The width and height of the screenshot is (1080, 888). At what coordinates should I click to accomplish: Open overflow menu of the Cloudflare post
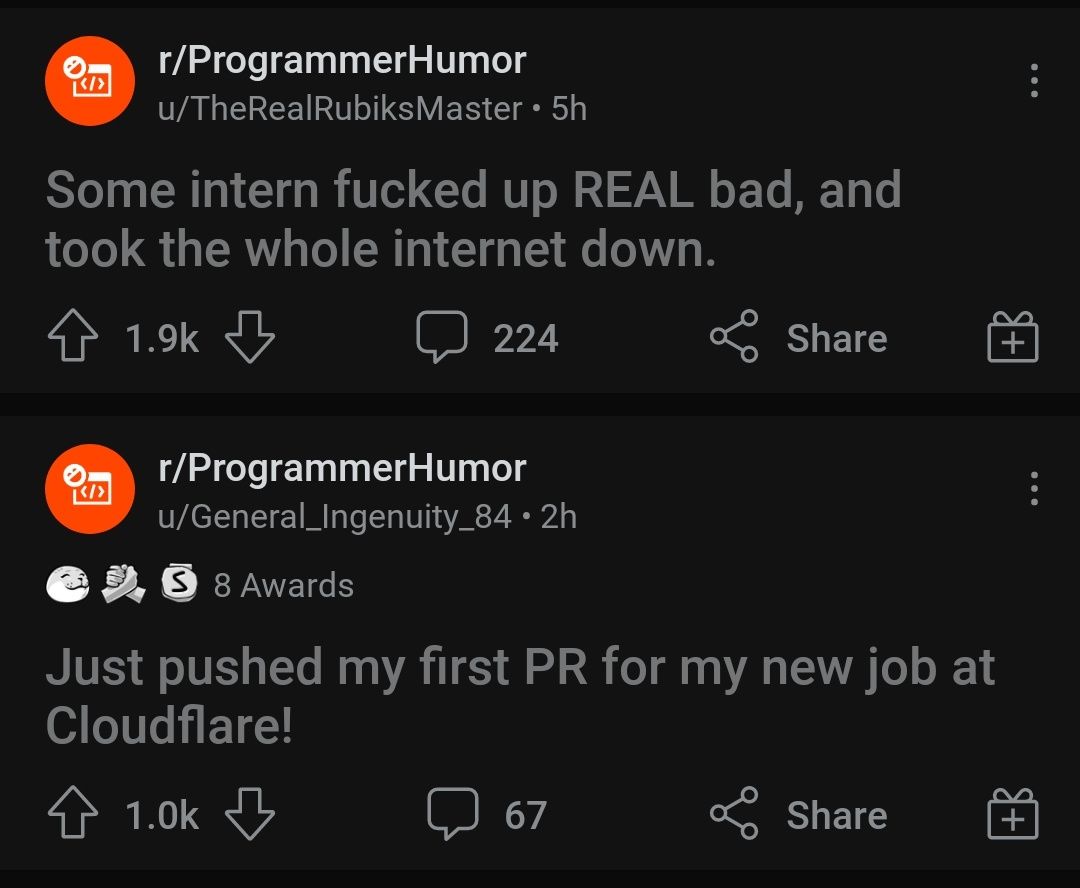coord(1034,488)
